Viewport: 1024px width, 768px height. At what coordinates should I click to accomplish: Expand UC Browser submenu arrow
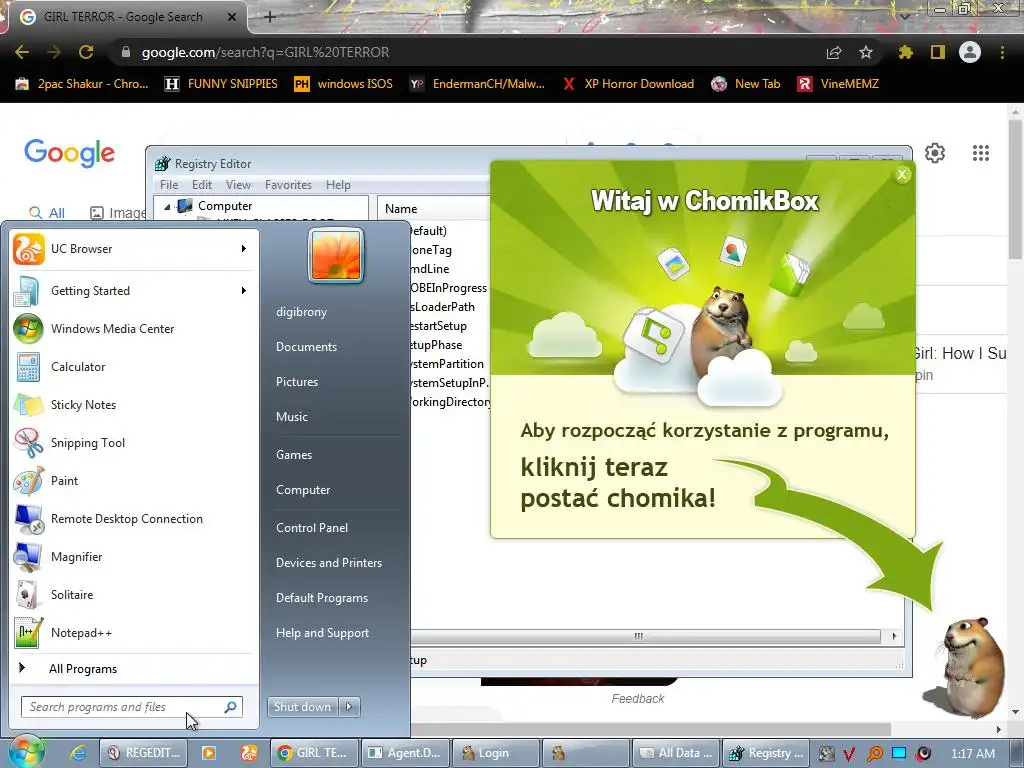[244, 249]
